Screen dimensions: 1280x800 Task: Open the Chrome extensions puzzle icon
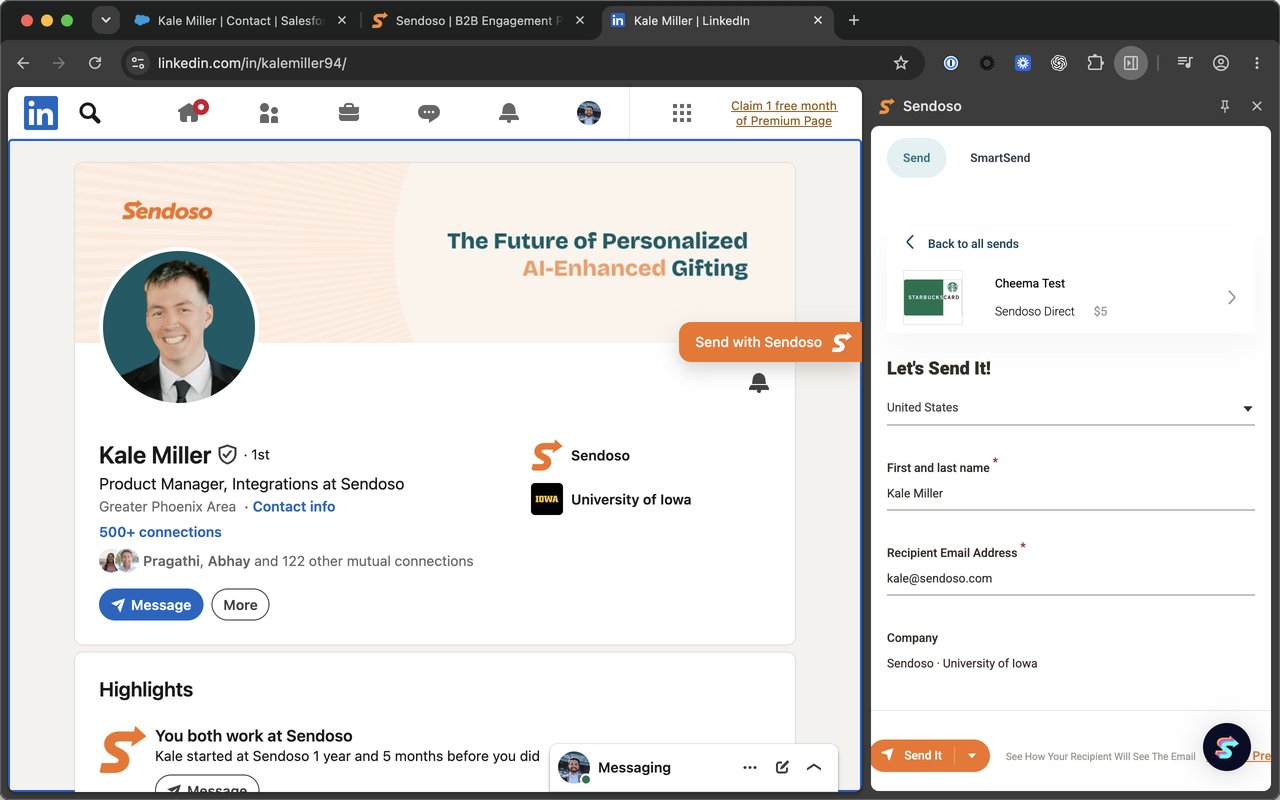pos(1095,63)
